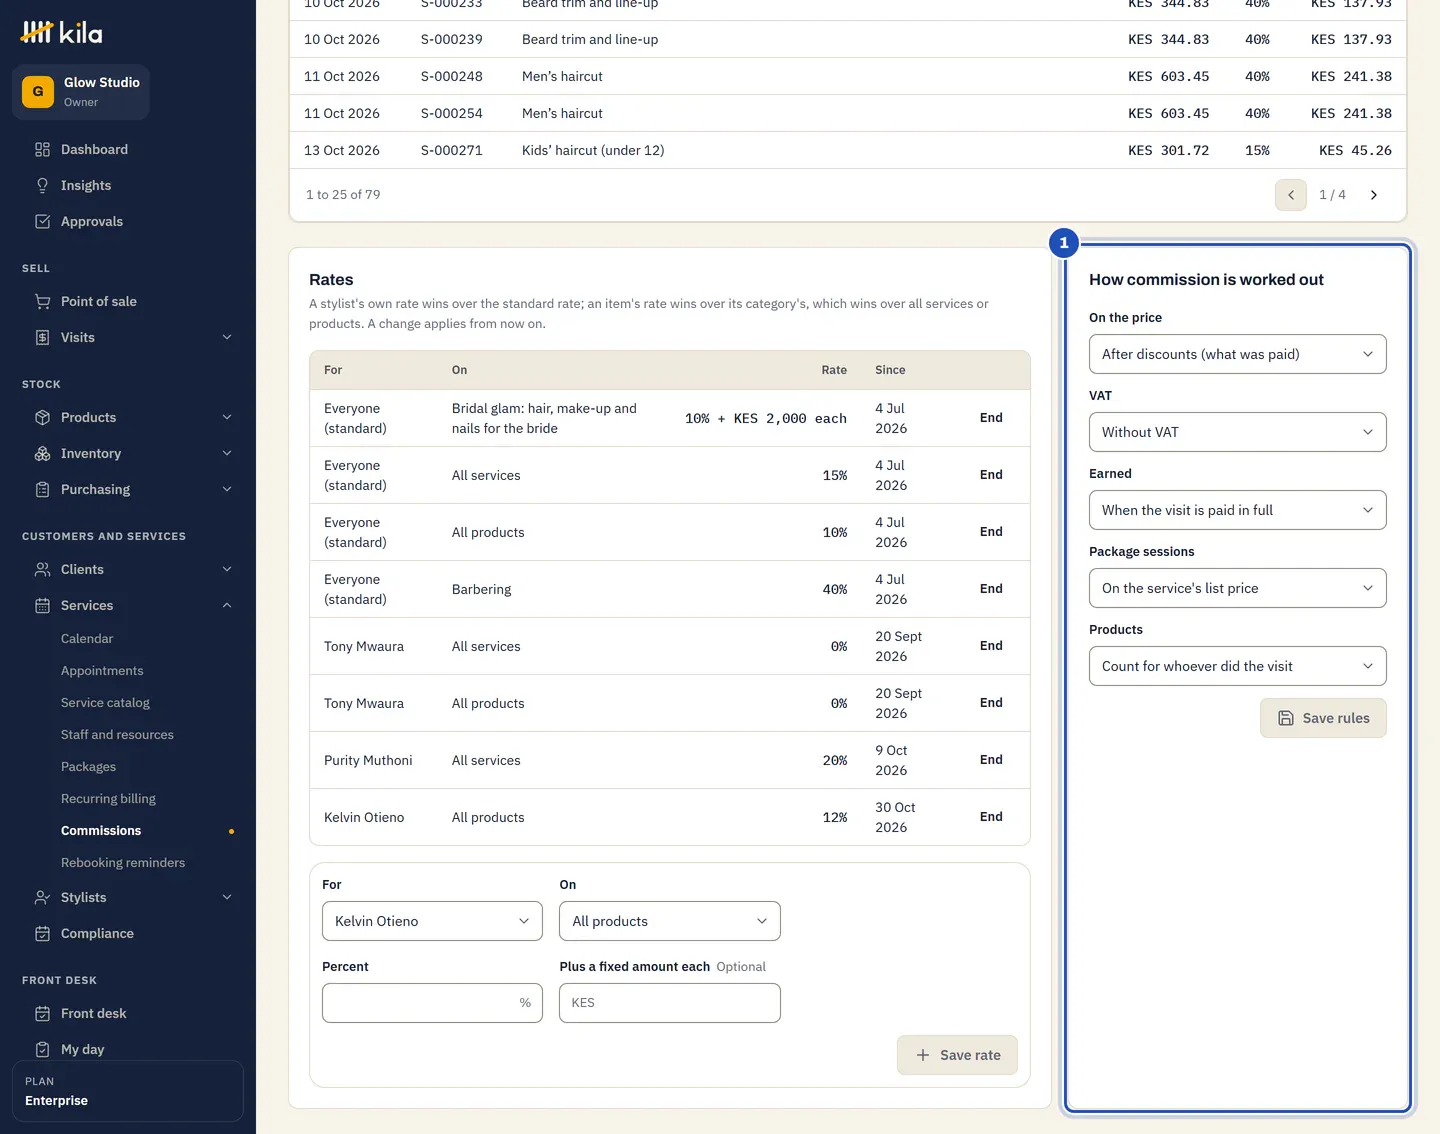This screenshot has height=1134, width=1440.
Task: Click the Save rules button
Action: [x=1323, y=718]
